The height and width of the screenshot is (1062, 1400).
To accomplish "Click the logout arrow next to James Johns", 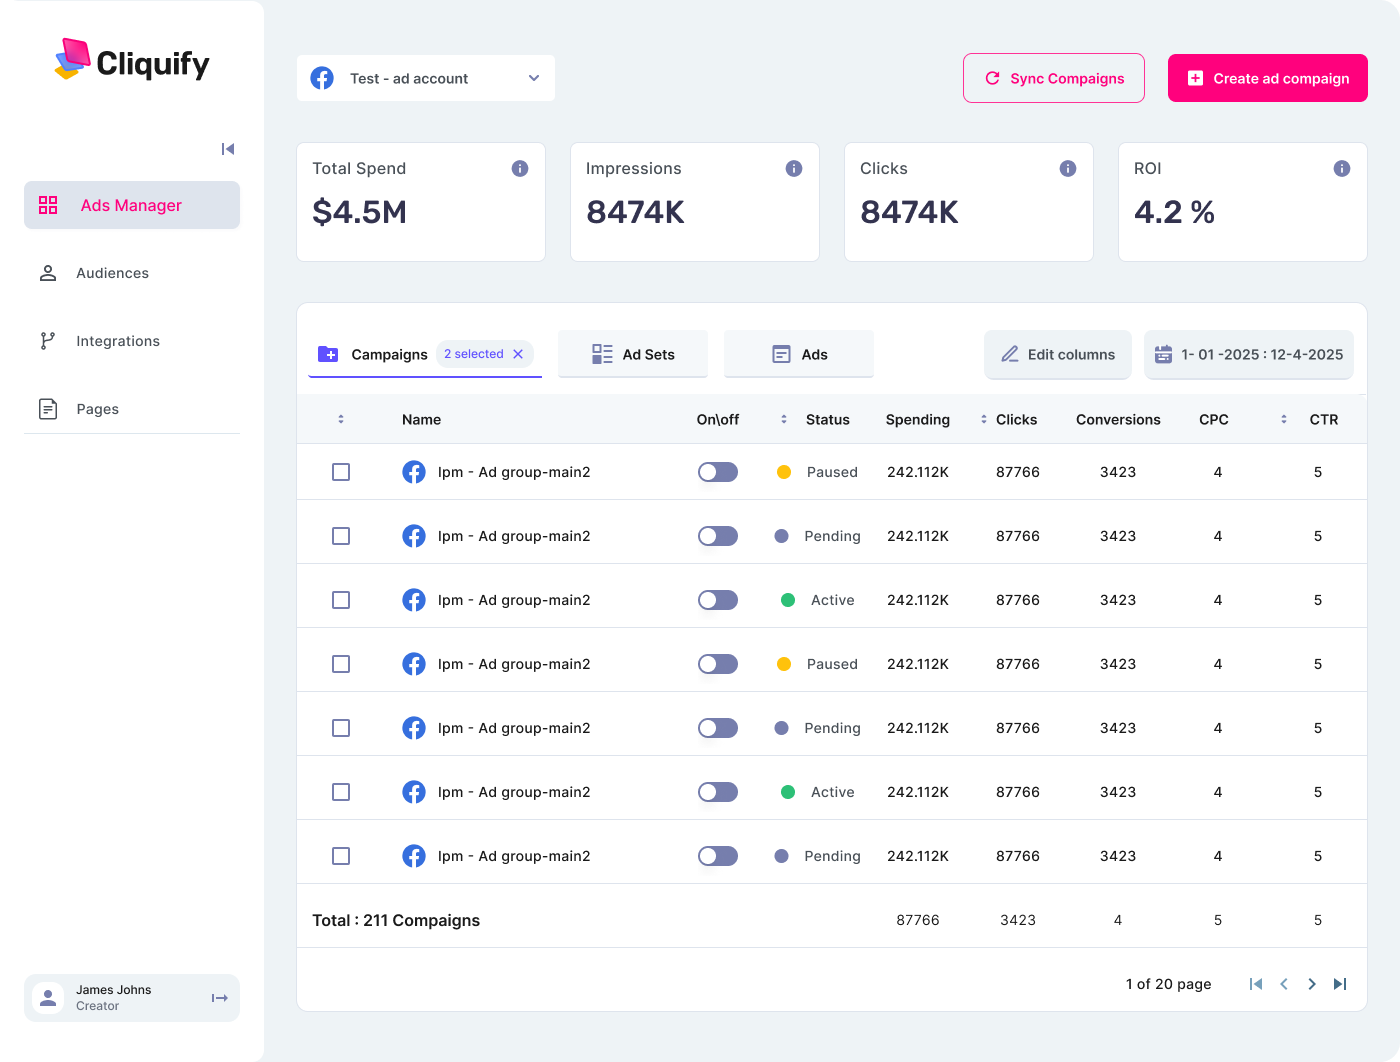I will (220, 998).
